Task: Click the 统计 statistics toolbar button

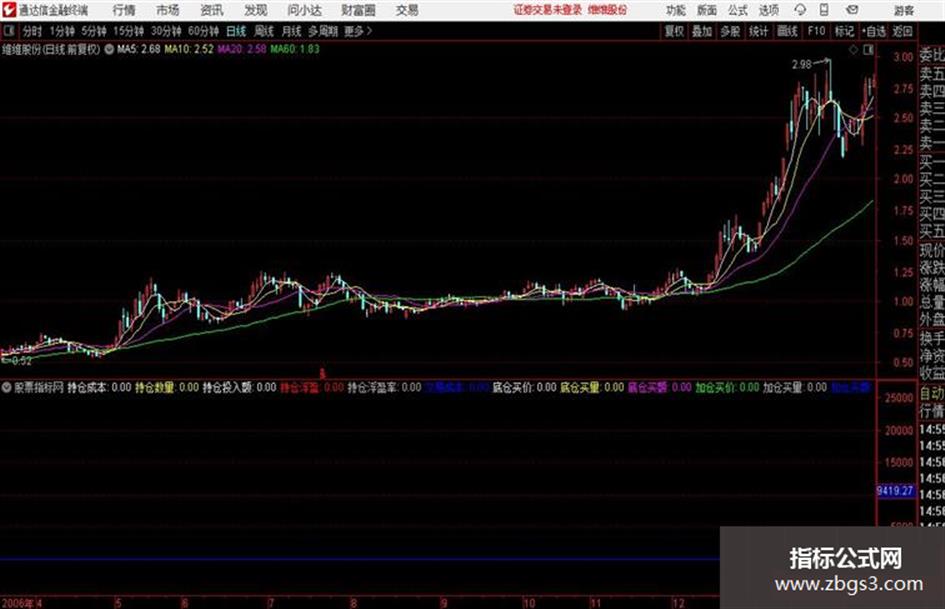Action: pyautogui.click(x=758, y=31)
